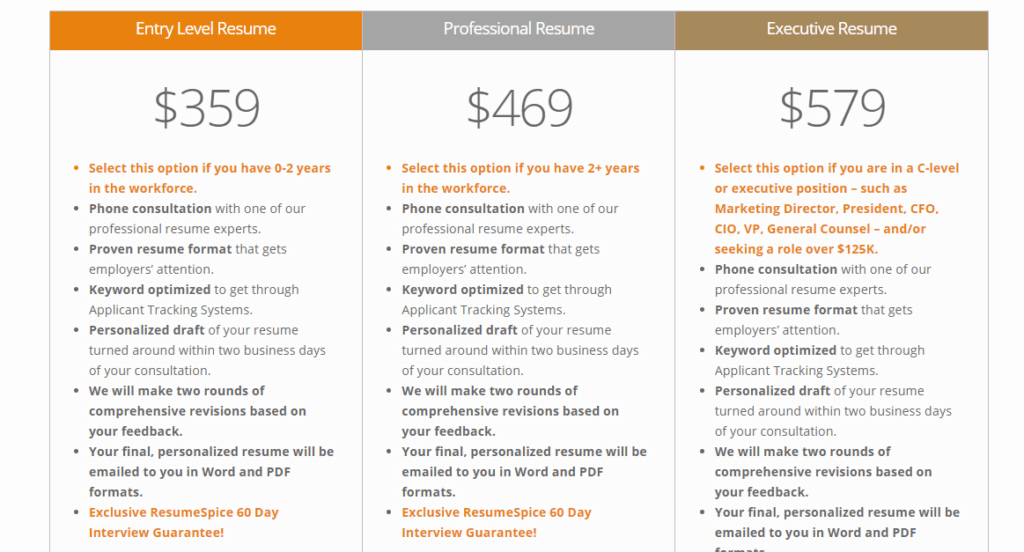Image resolution: width=1024 pixels, height=552 pixels.
Task: Click the $469 price
Action: coord(519,108)
